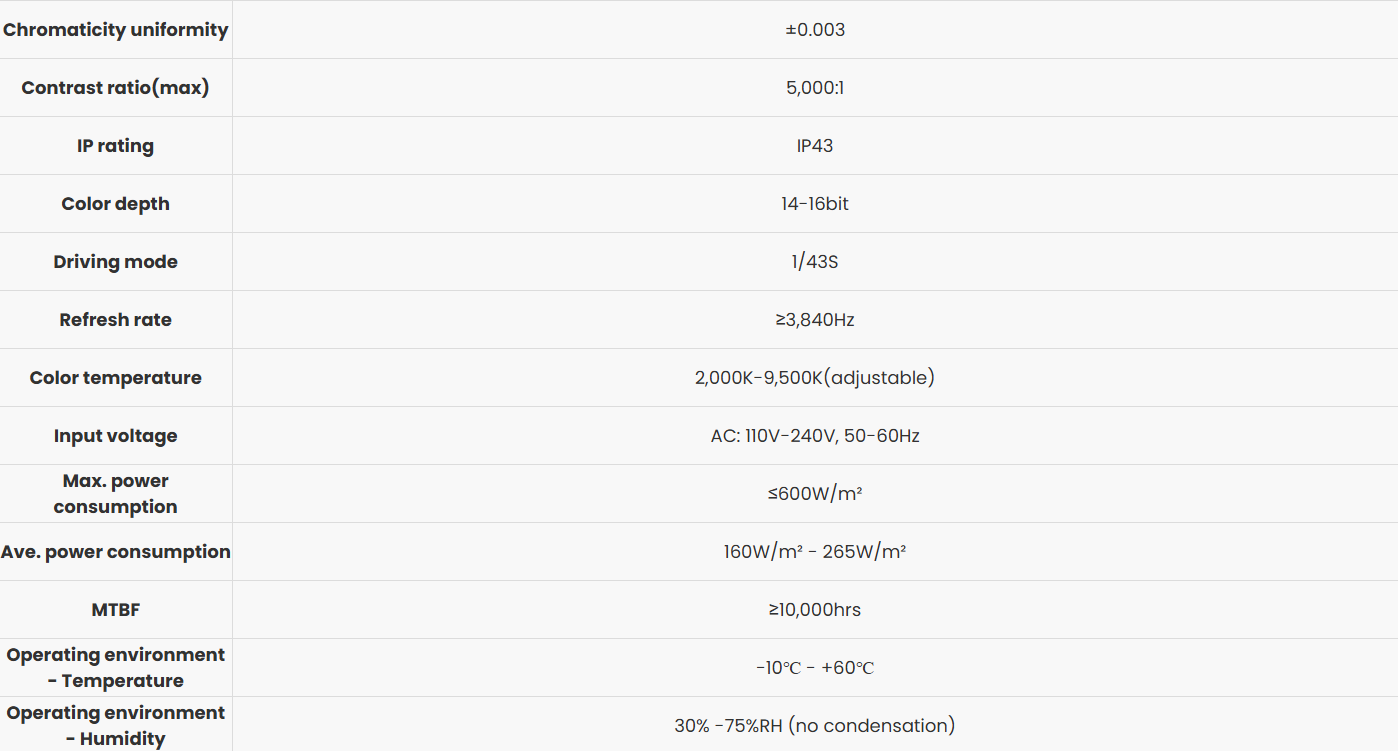Select the AC: 110V-240V, 50-60Hz value
The height and width of the screenshot is (751, 1398).
point(815,436)
